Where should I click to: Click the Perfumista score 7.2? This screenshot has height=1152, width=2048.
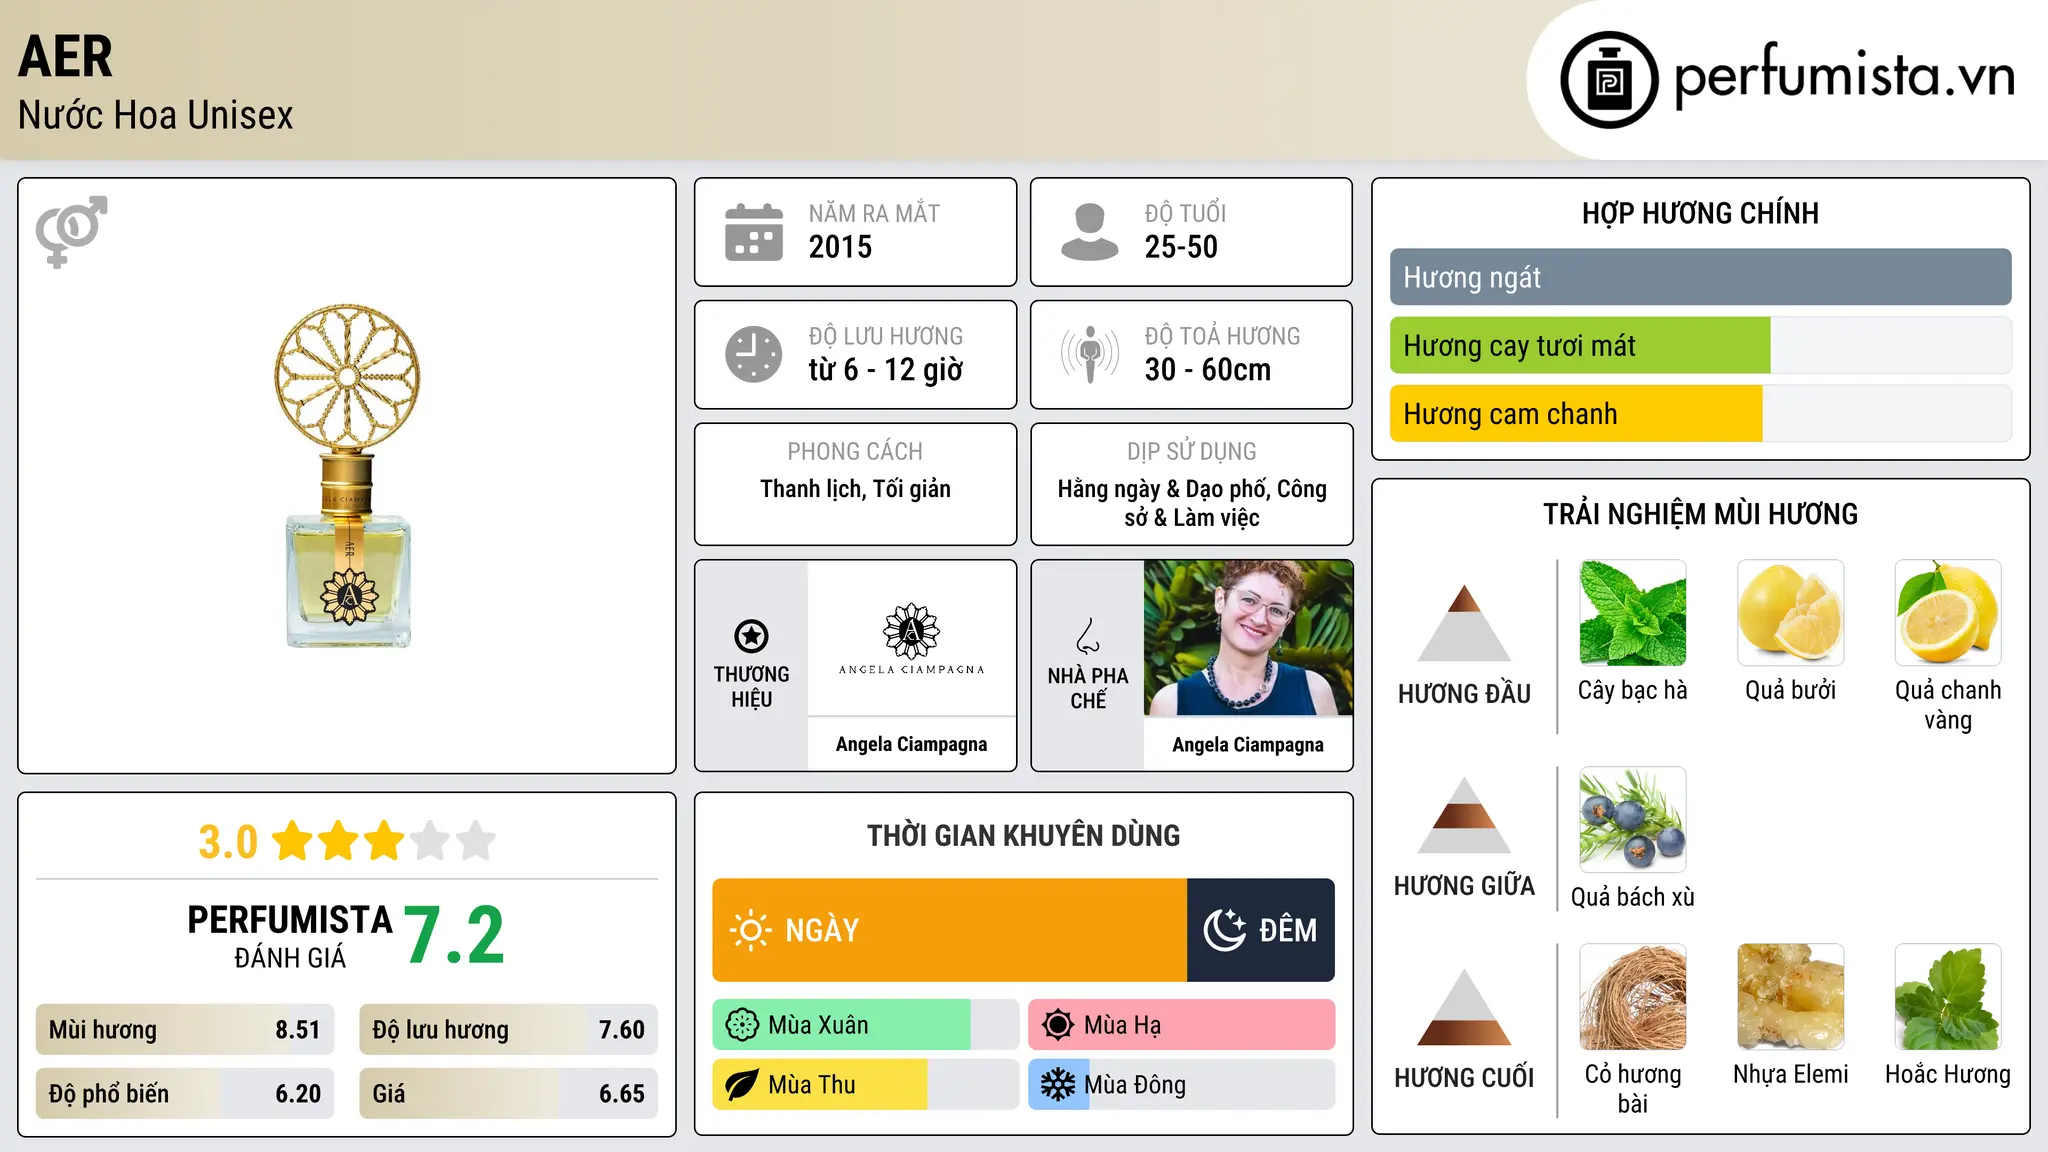455,935
